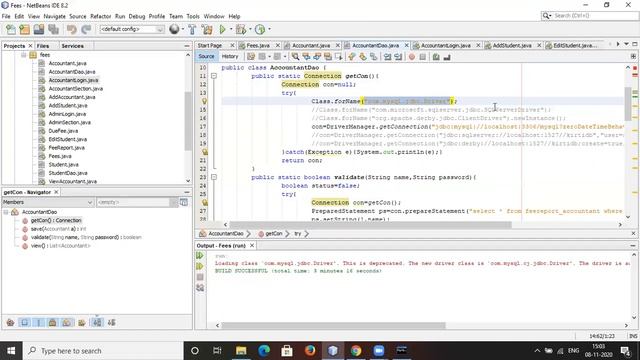The image size is (640, 360).
Task: Switch to the Files tab
Action: [43, 46]
